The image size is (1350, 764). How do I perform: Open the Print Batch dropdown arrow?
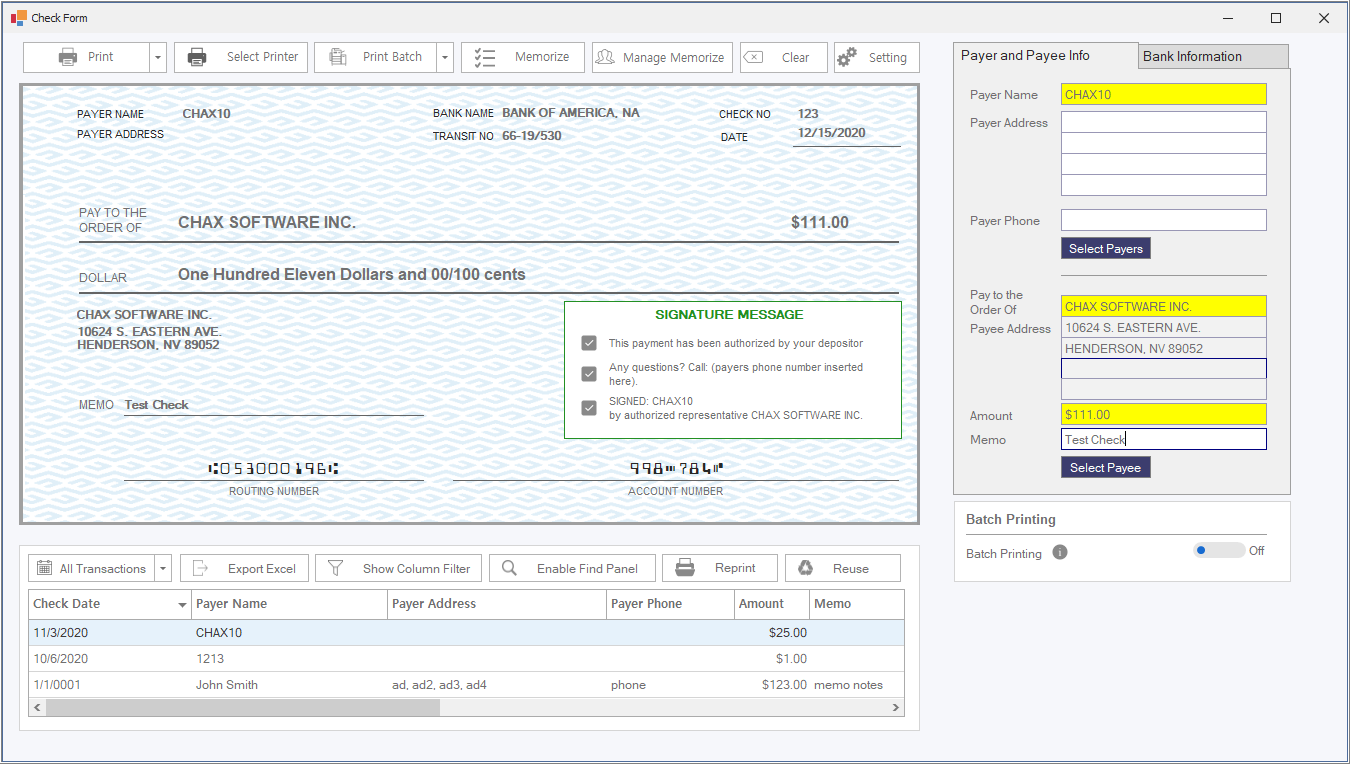point(444,58)
